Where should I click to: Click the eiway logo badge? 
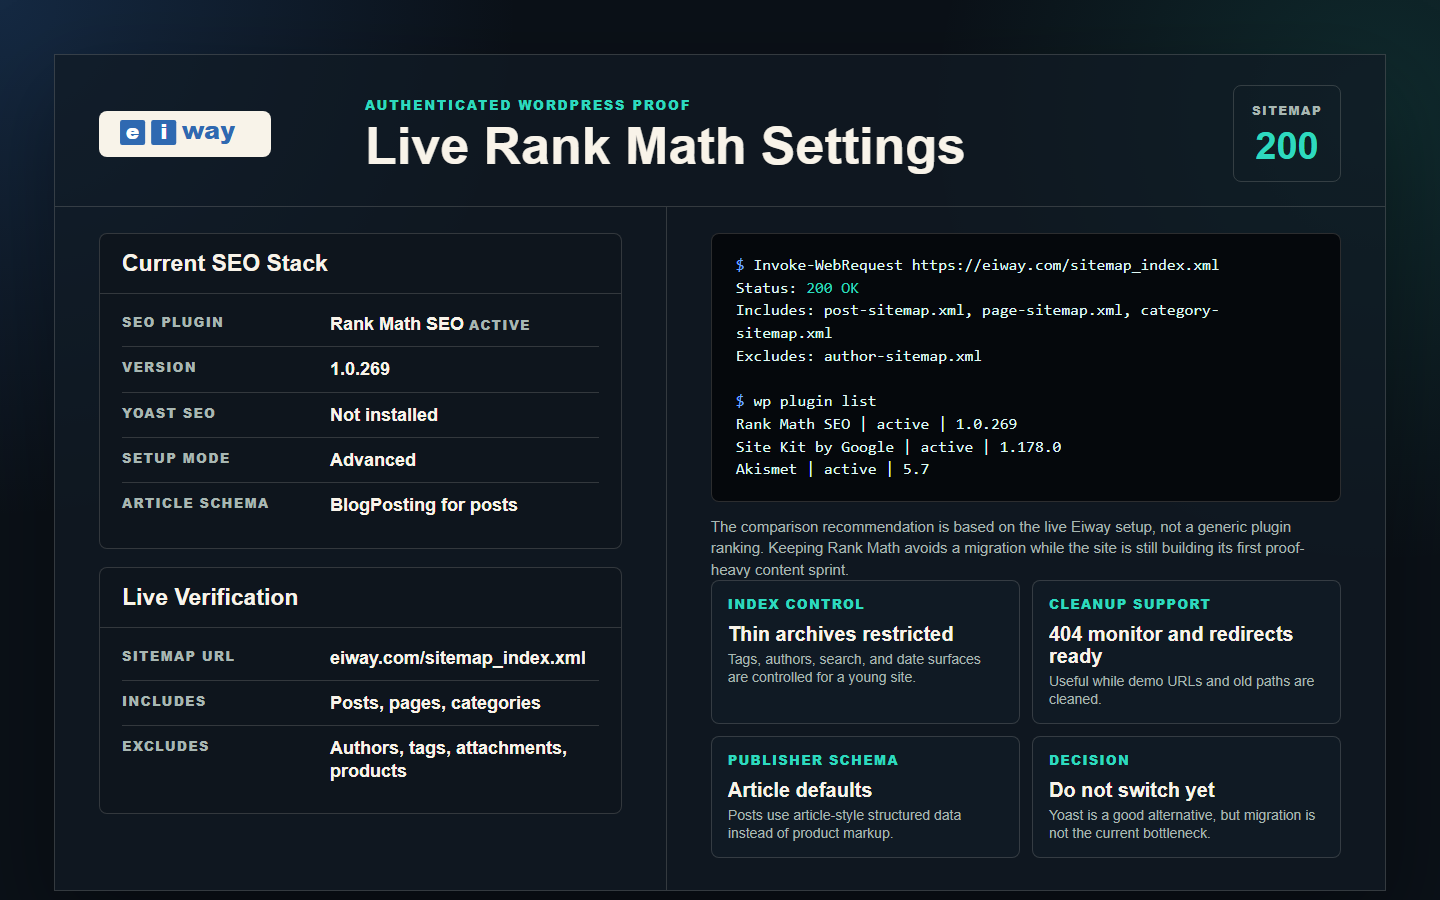pos(185,134)
